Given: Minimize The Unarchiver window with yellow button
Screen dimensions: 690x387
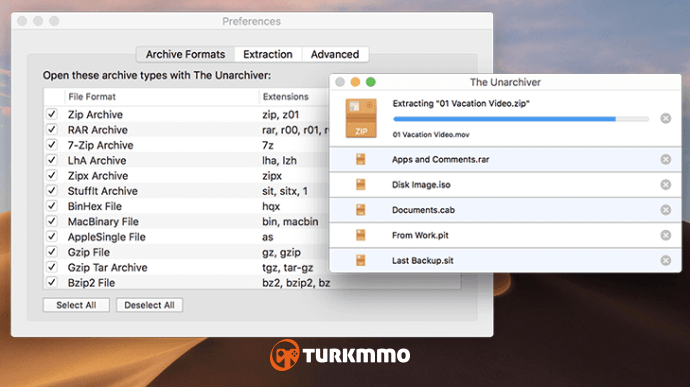Looking at the screenshot, I should click(355, 82).
